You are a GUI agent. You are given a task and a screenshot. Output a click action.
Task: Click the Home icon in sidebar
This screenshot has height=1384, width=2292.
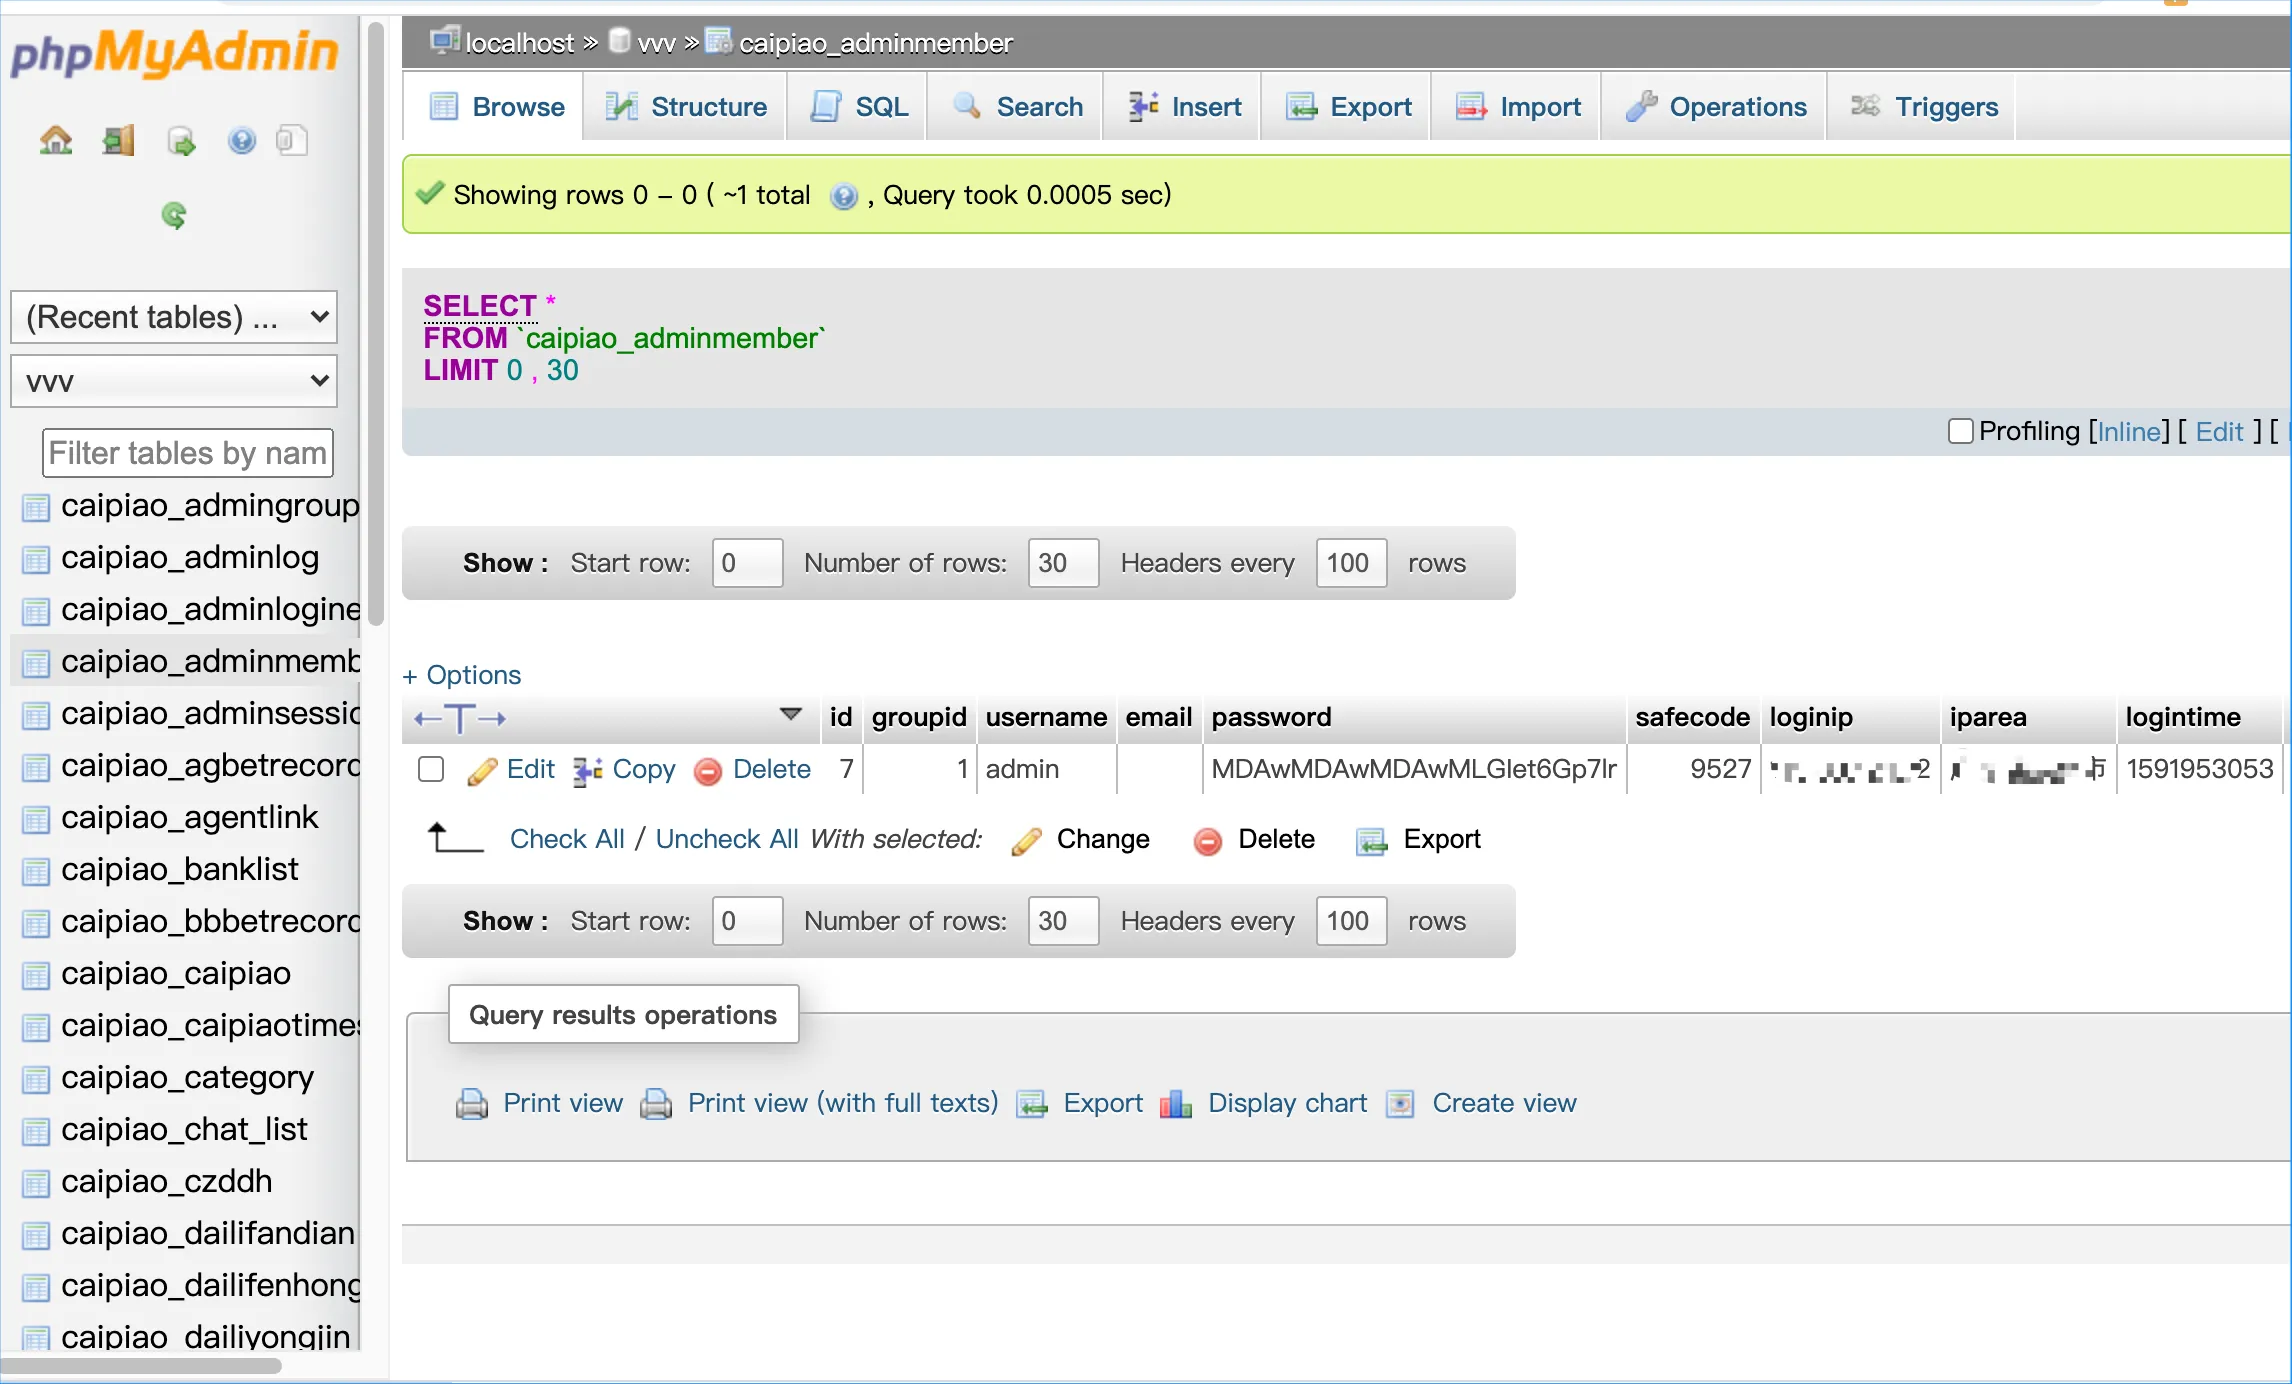click(56, 141)
